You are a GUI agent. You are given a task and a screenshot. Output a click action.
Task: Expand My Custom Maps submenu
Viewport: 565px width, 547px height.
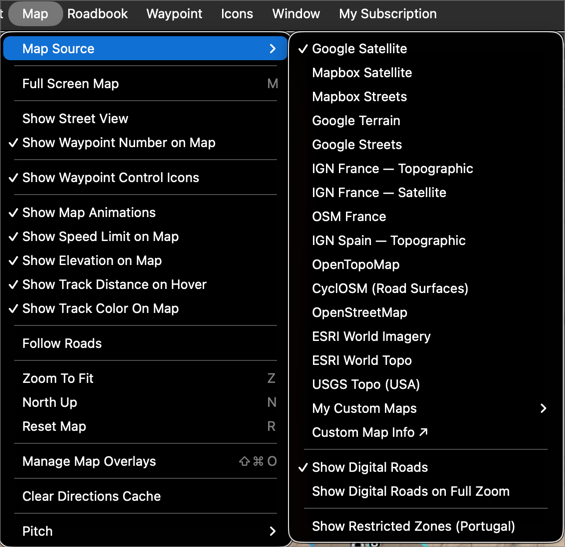tap(426, 408)
